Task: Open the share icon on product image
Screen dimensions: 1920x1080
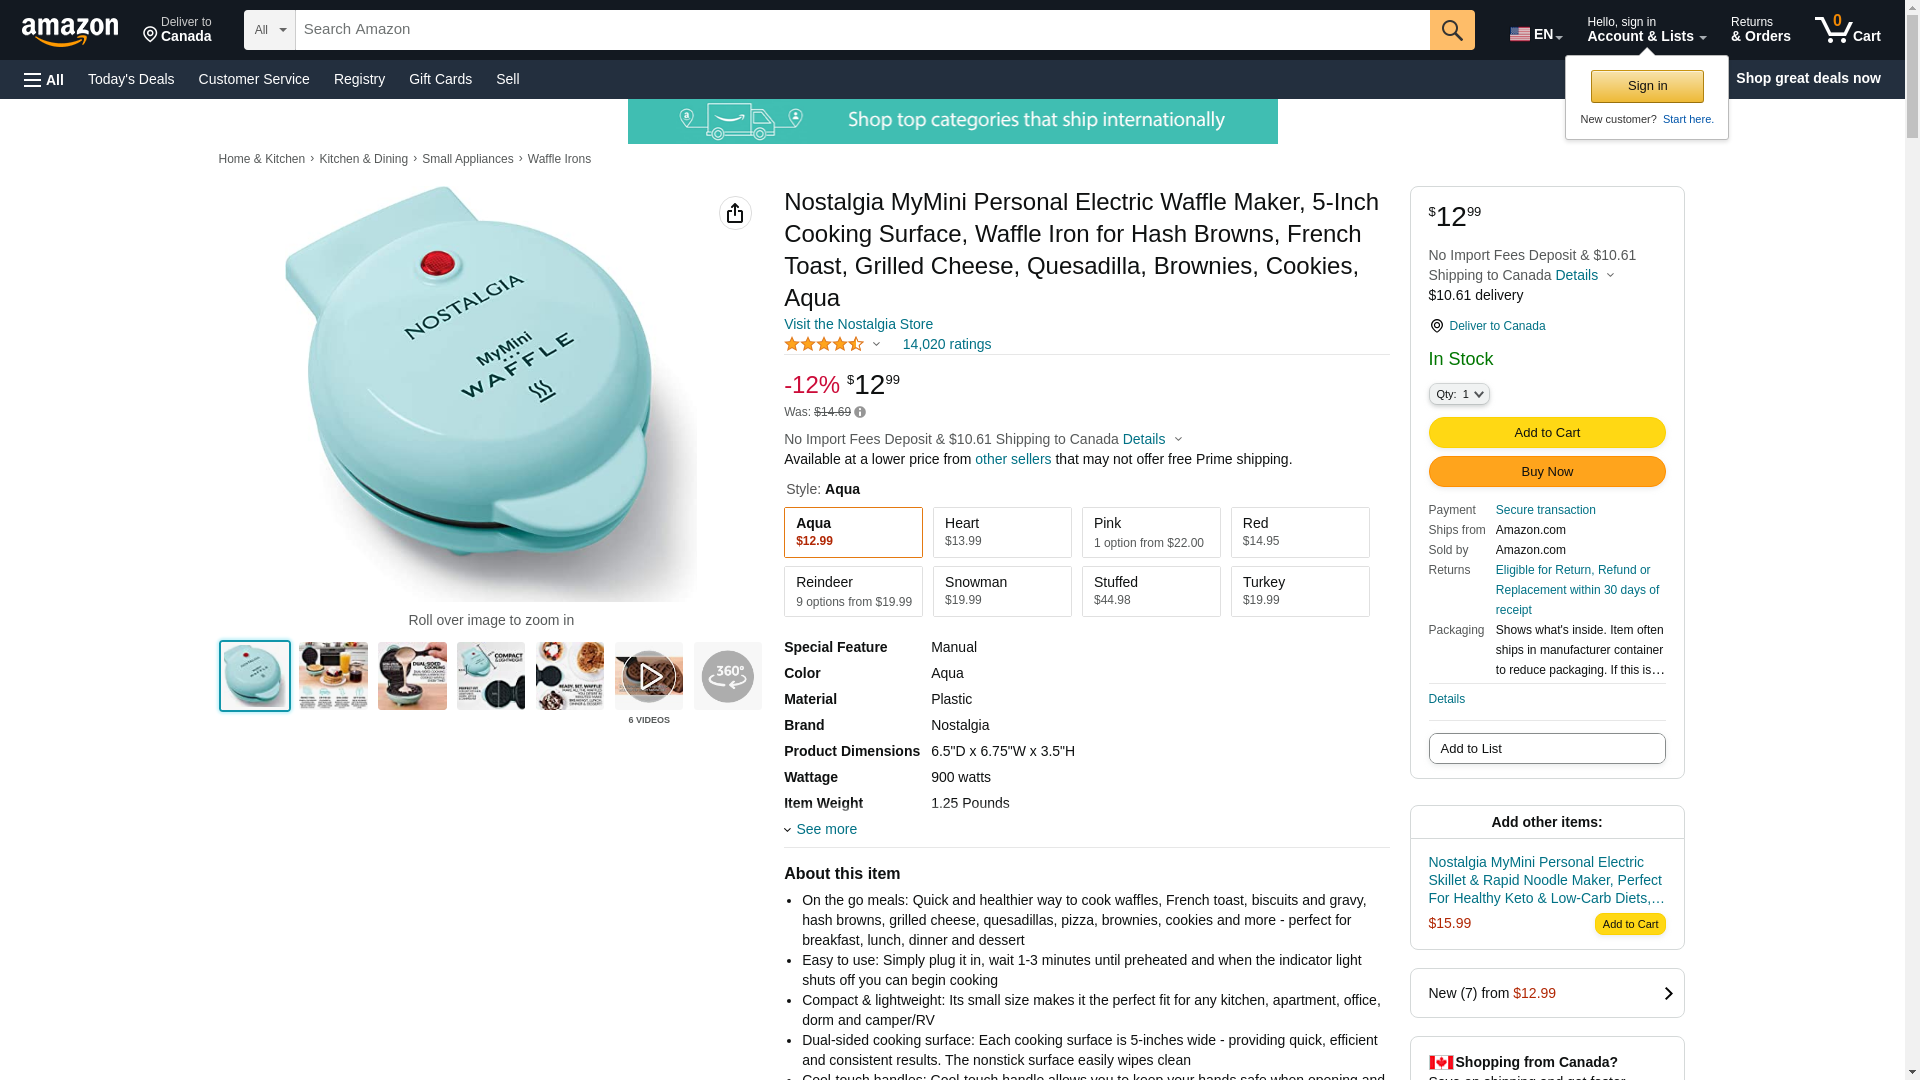Action: [735, 213]
